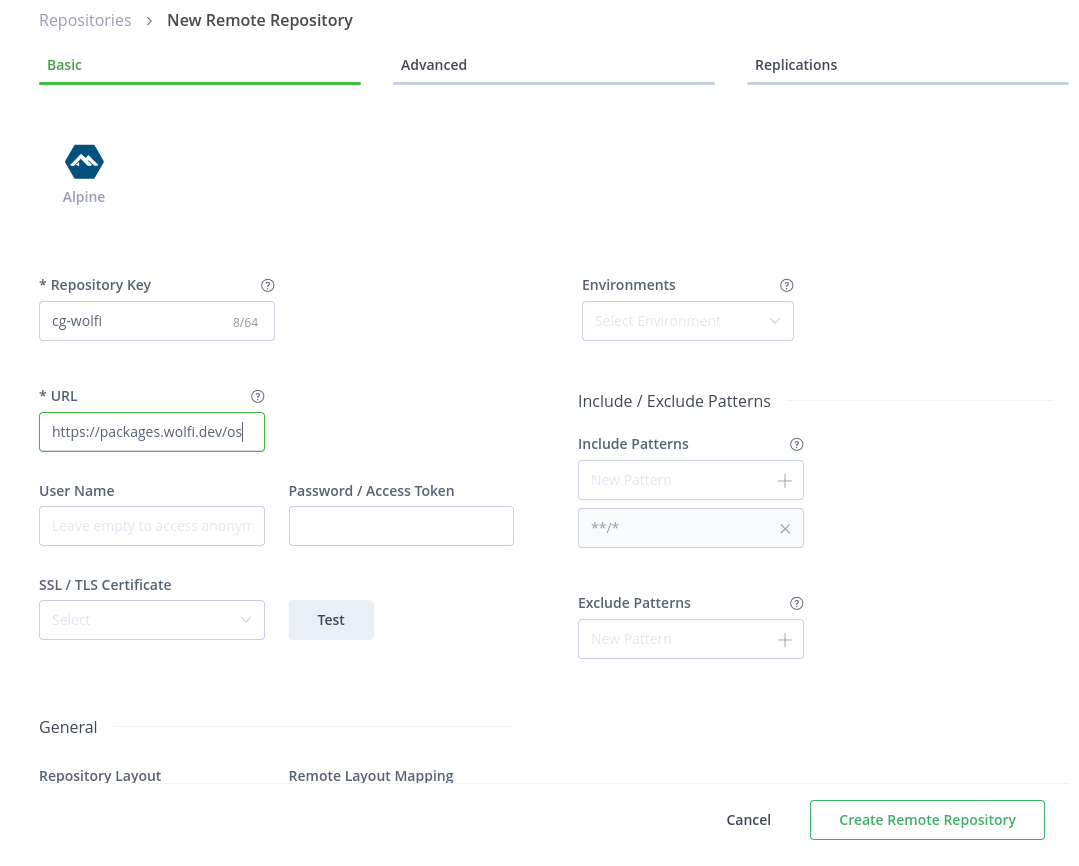Open the Exclude Patterns help tooltip
Image resolution: width=1079 pixels, height=866 pixels.
[796, 603]
